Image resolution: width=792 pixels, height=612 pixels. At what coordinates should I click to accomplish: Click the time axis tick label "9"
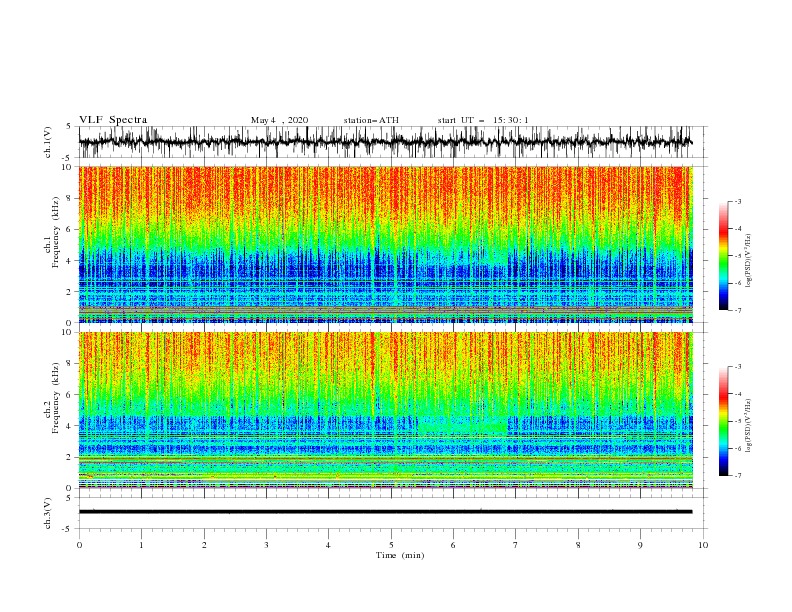pyautogui.click(x=640, y=545)
